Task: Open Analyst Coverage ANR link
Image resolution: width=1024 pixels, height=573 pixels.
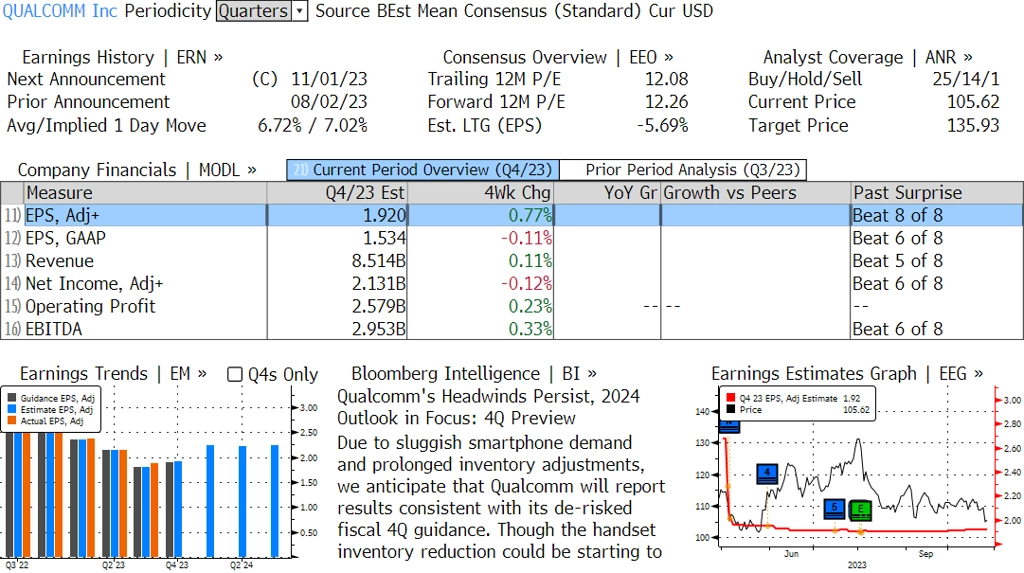Action: (x=867, y=57)
